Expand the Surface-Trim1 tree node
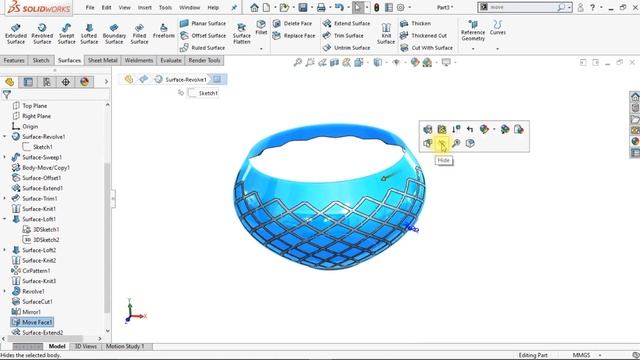Viewport: 640px width, 360px height. tap(5, 198)
